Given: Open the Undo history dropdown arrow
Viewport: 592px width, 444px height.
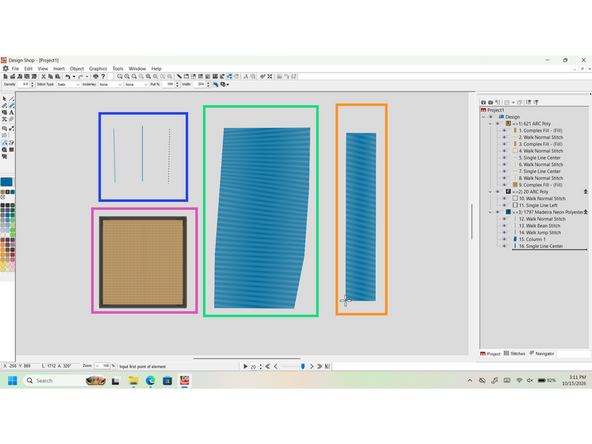Looking at the screenshot, I should (x=74, y=76).
